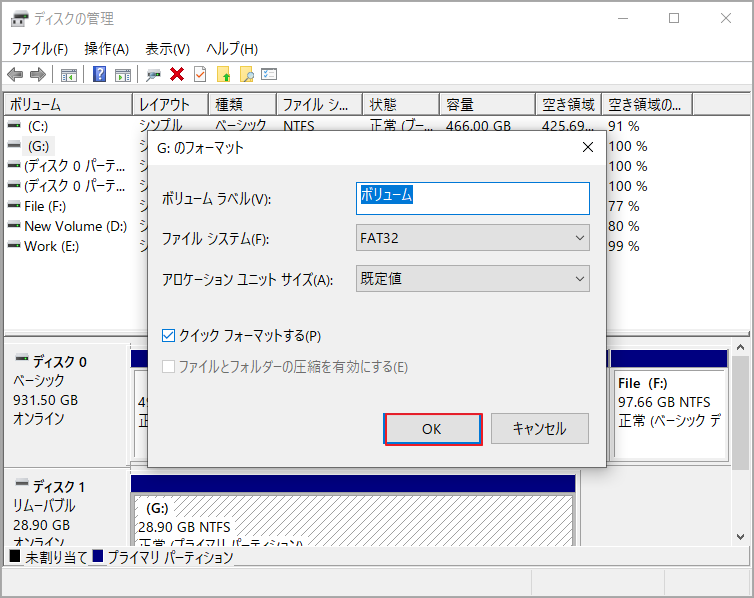754x598 pixels.
Task: Expand the allocation unit size dropdown
Action: (x=472, y=279)
